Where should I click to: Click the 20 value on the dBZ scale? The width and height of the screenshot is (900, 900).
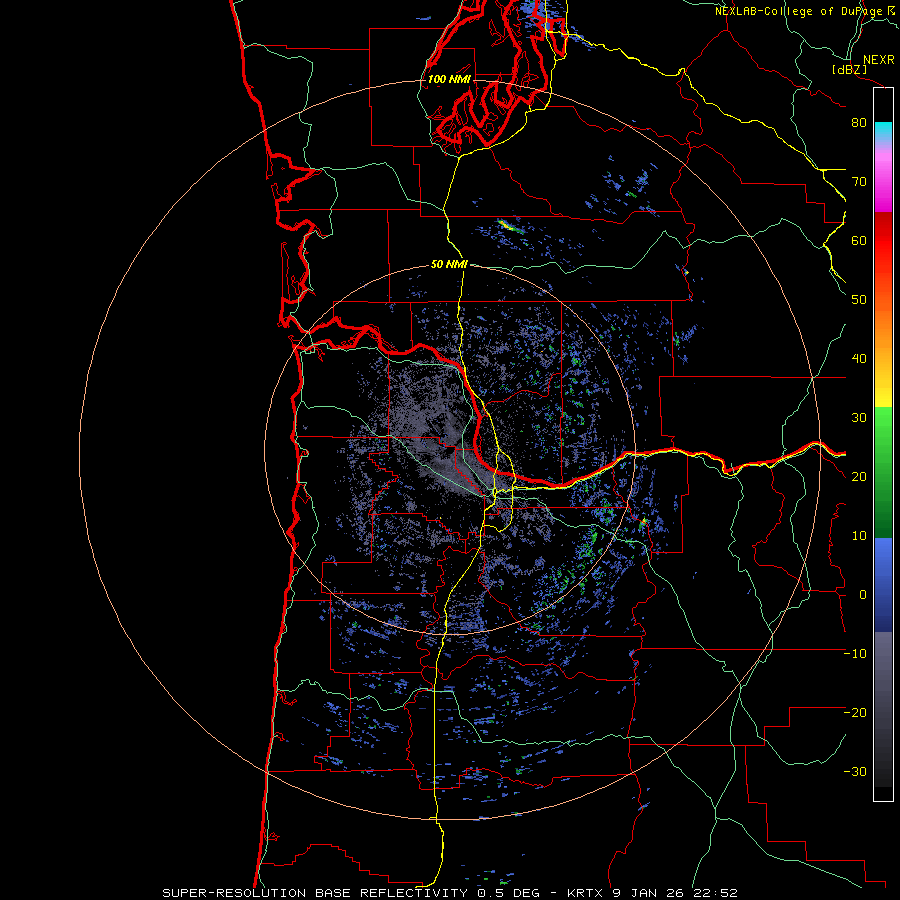pyautogui.click(x=859, y=477)
